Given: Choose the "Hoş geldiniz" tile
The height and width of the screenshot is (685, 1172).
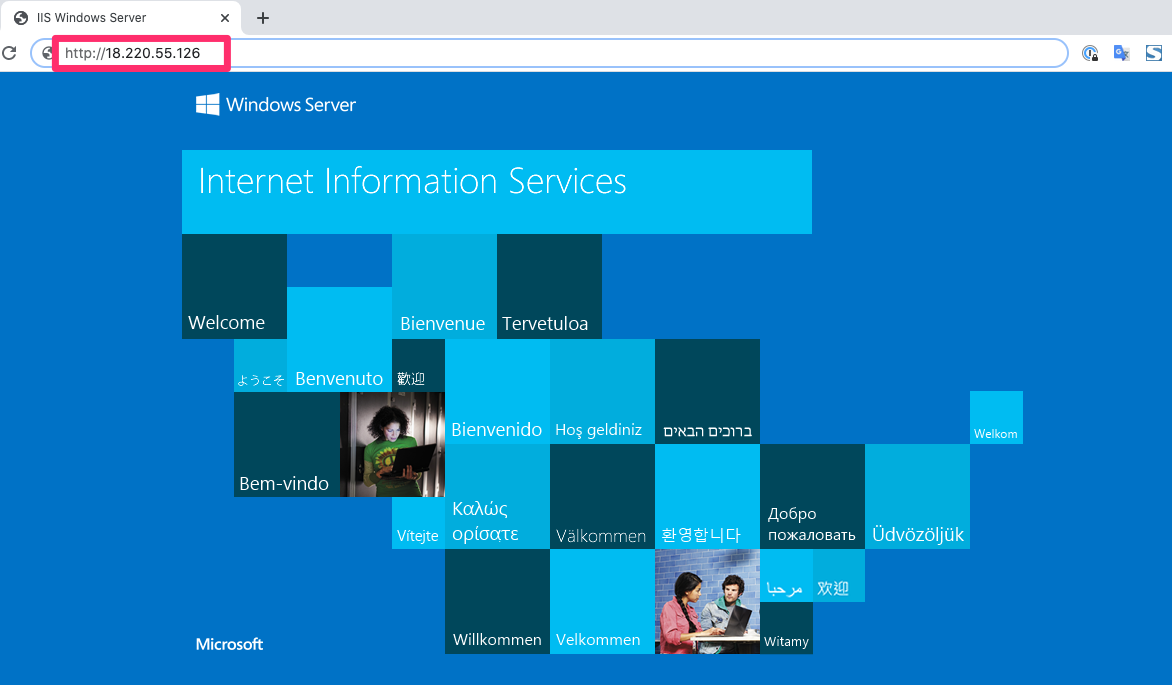Looking at the screenshot, I should coord(602,392).
